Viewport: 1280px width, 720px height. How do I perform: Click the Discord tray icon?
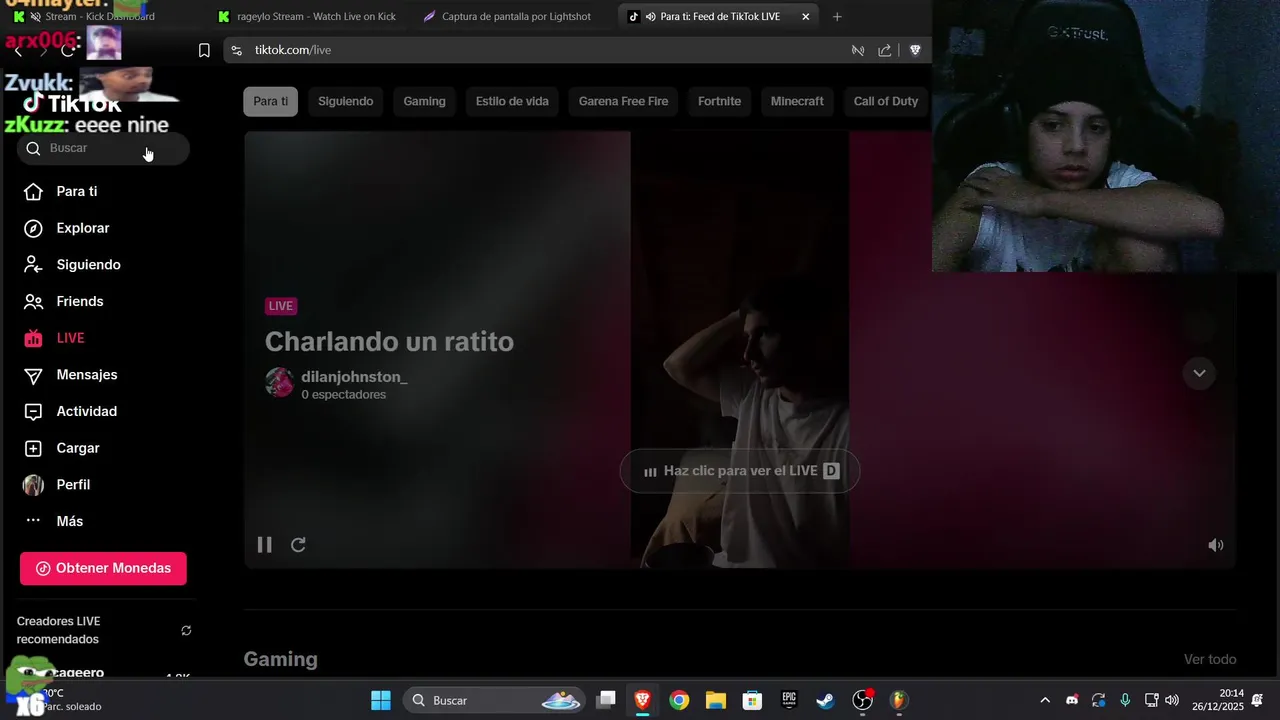[1072, 700]
